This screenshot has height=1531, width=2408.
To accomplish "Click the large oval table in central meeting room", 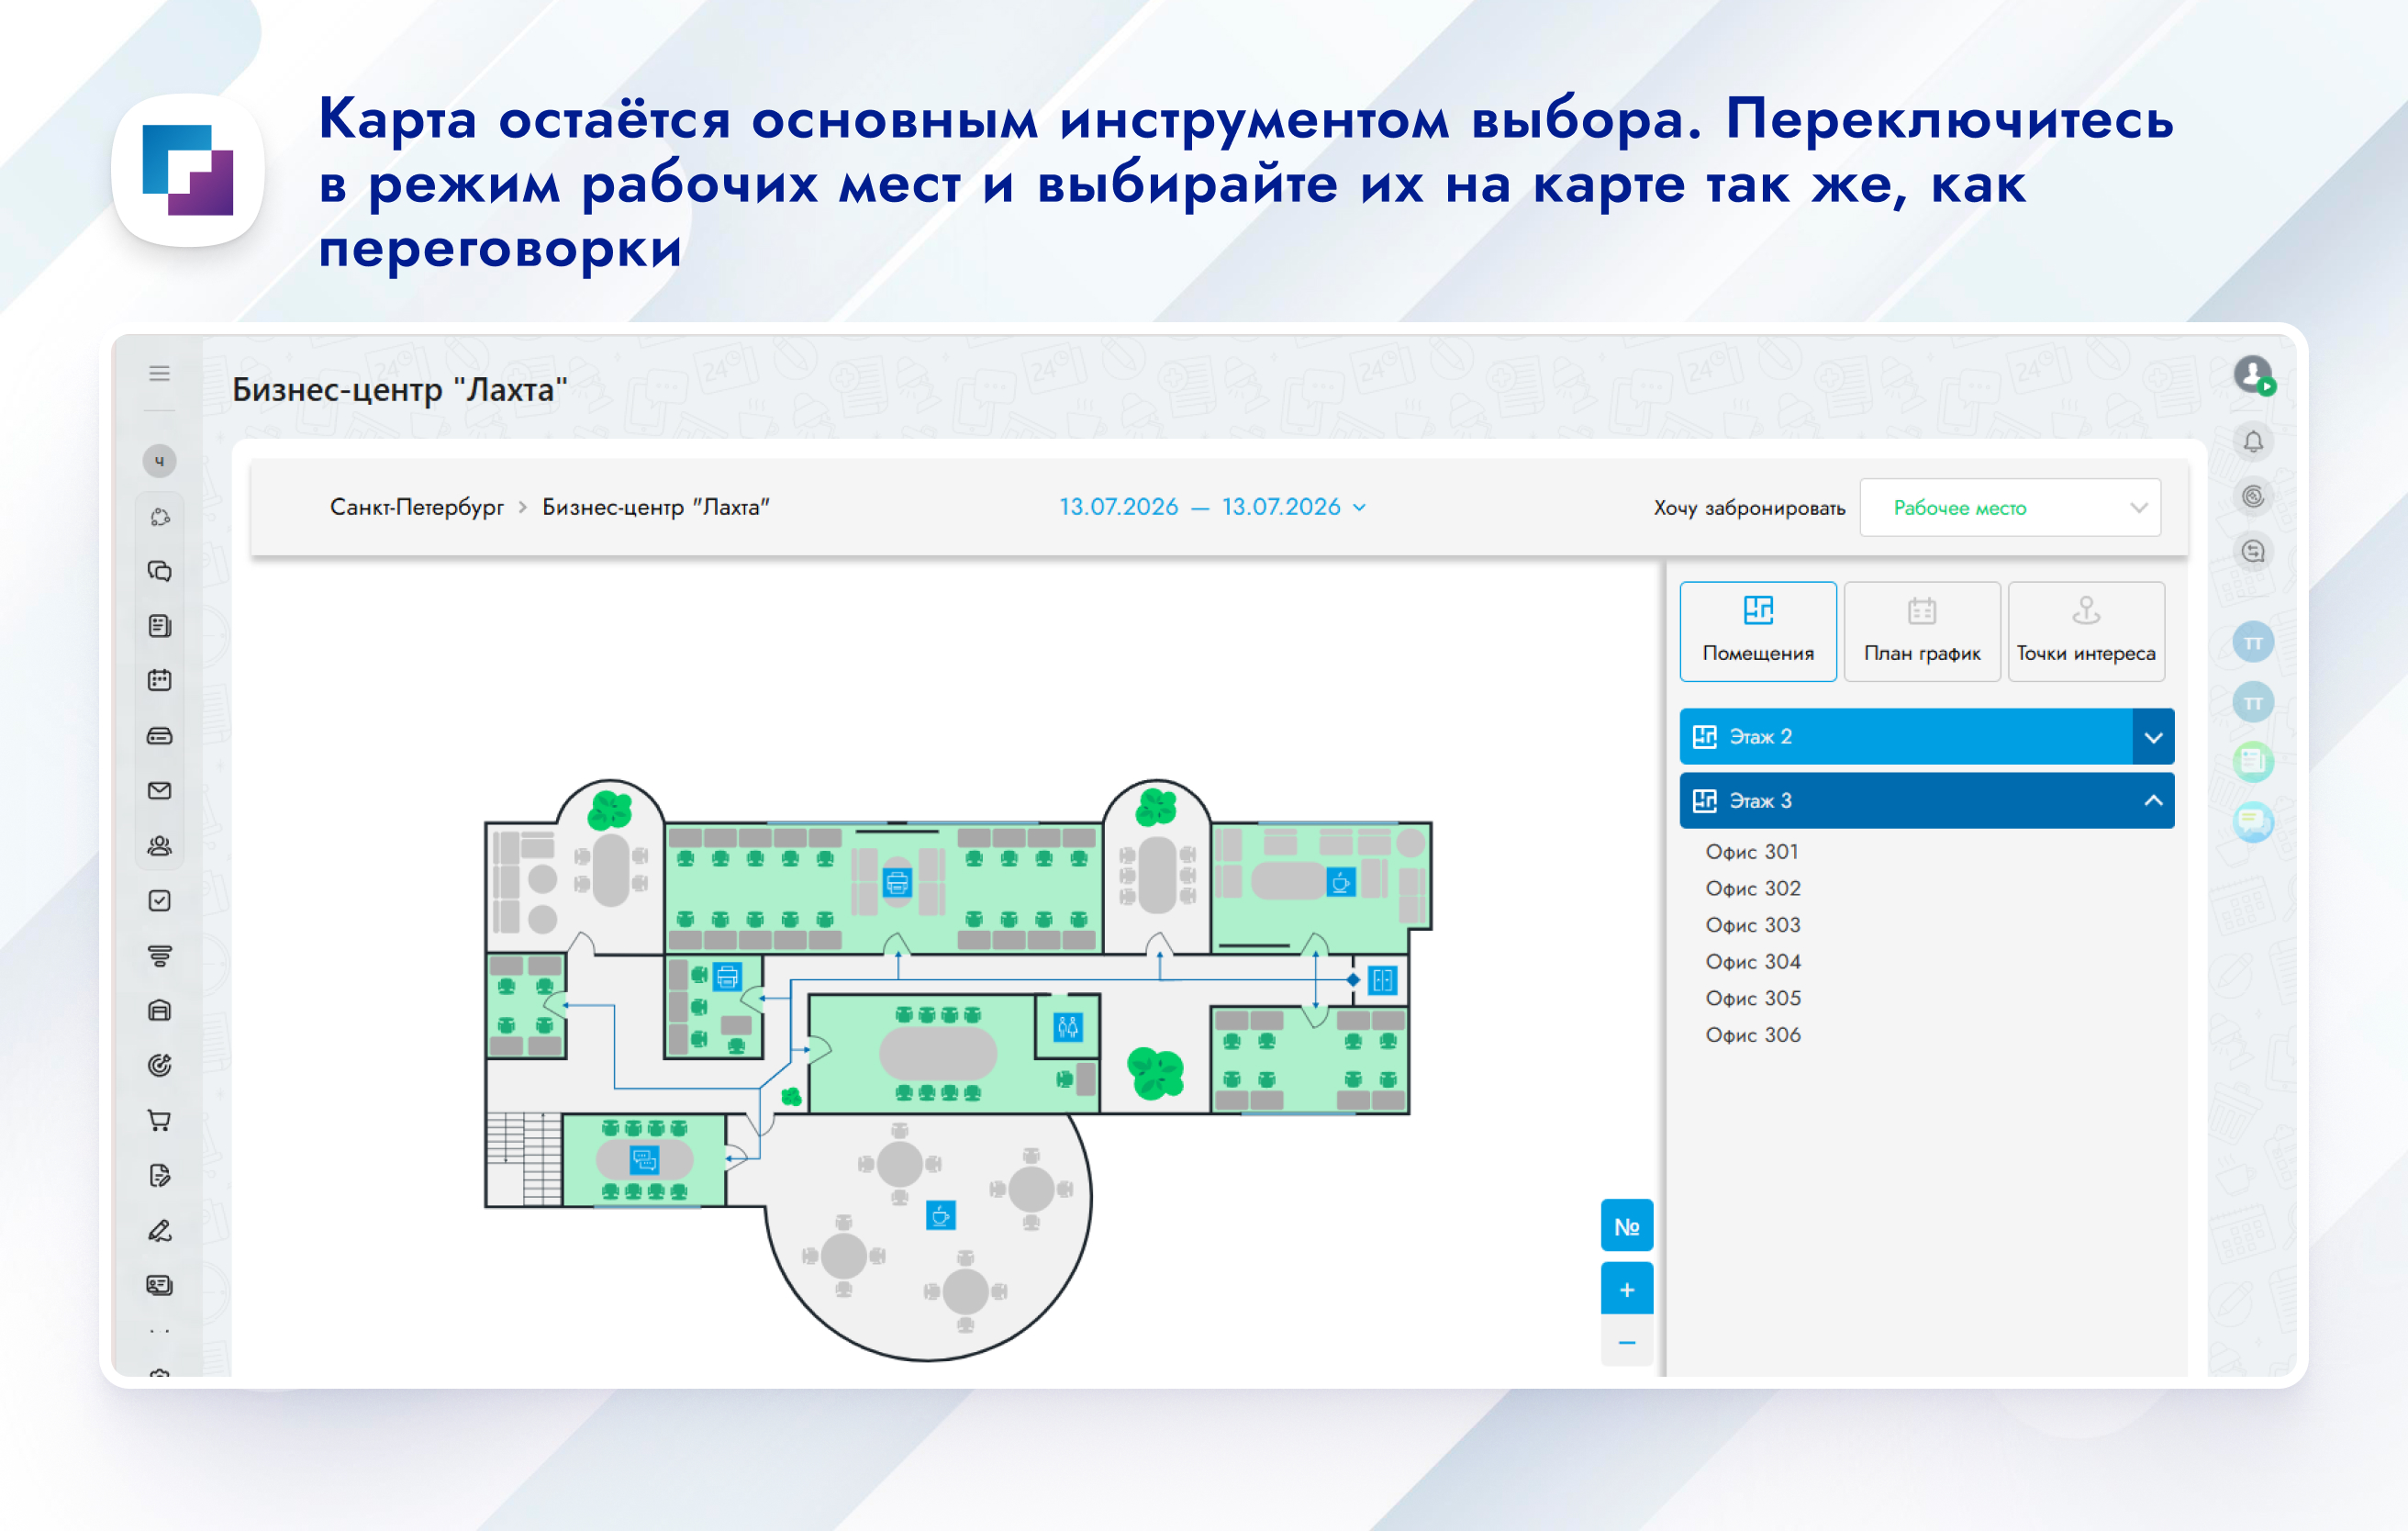I will tap(938, 1053).
